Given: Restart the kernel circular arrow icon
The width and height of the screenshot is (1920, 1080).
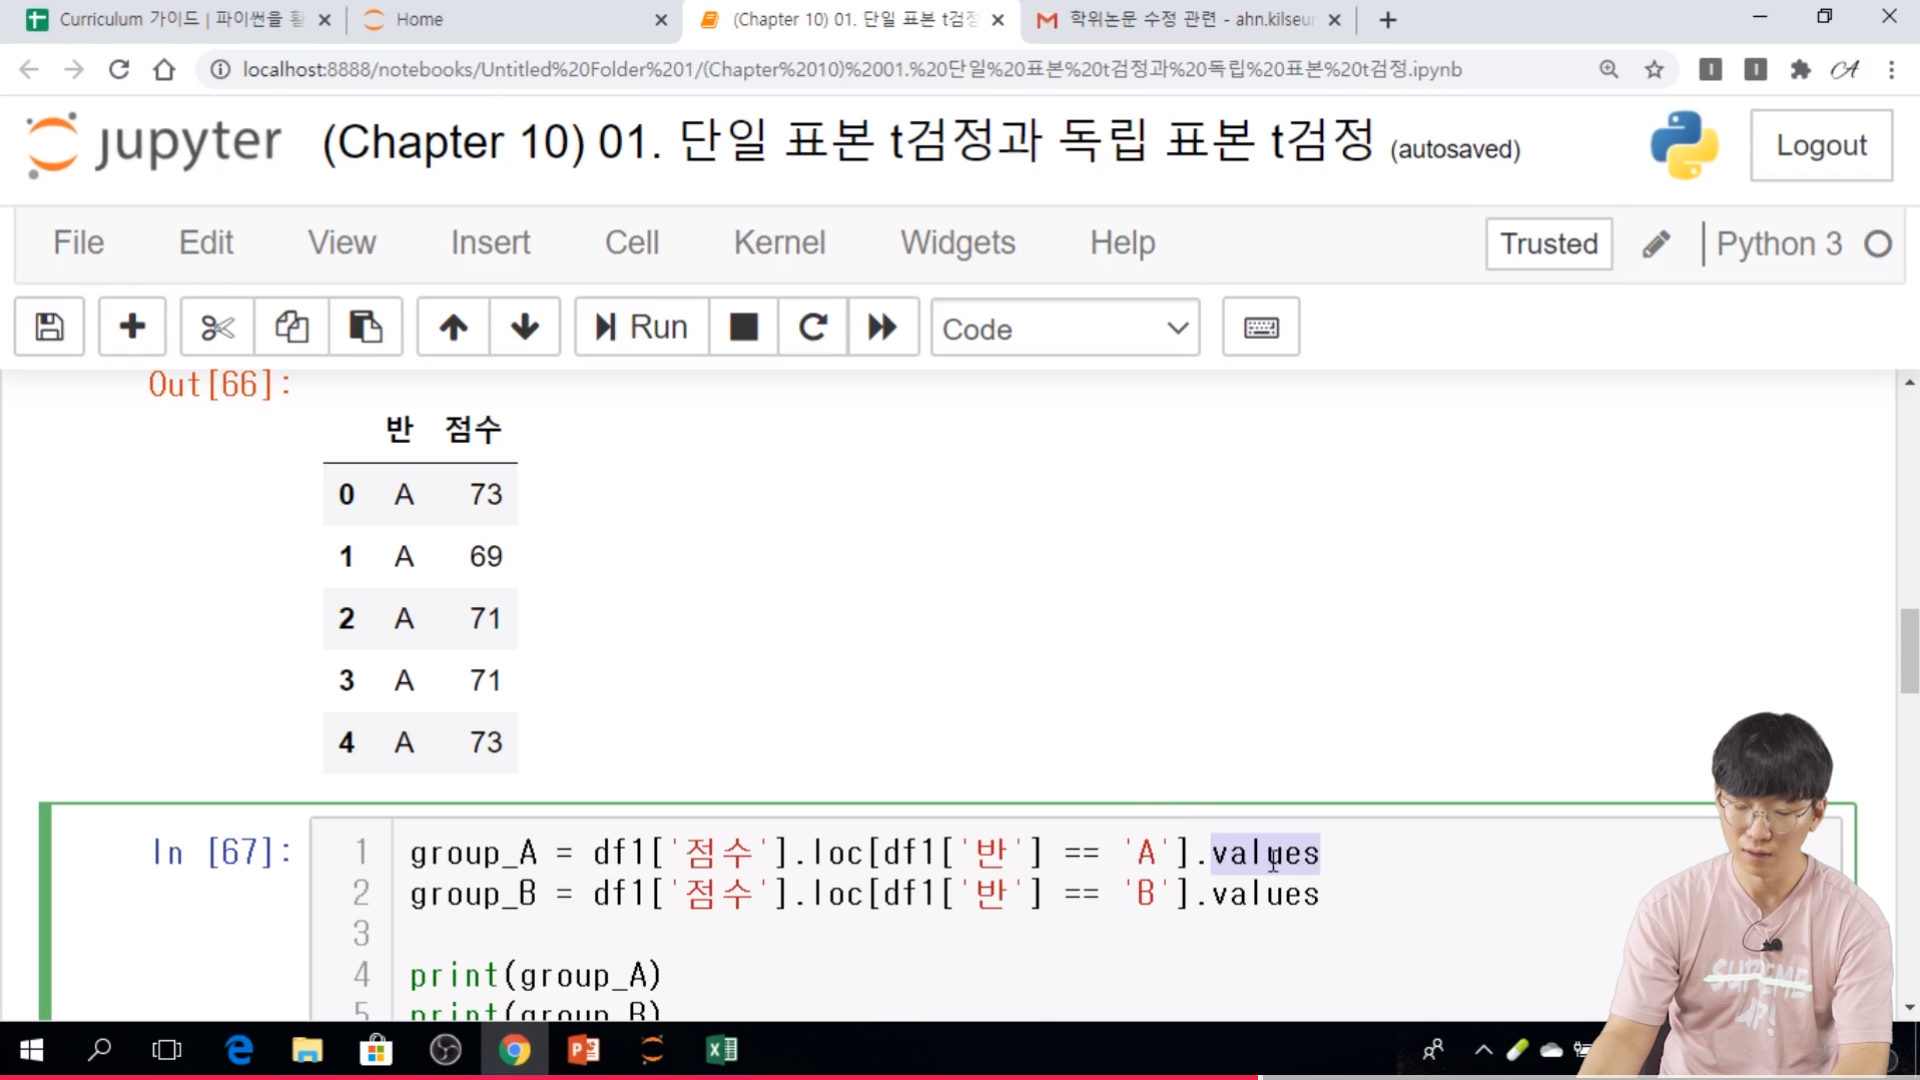Looking at the screenshot, I should (813, 327).
